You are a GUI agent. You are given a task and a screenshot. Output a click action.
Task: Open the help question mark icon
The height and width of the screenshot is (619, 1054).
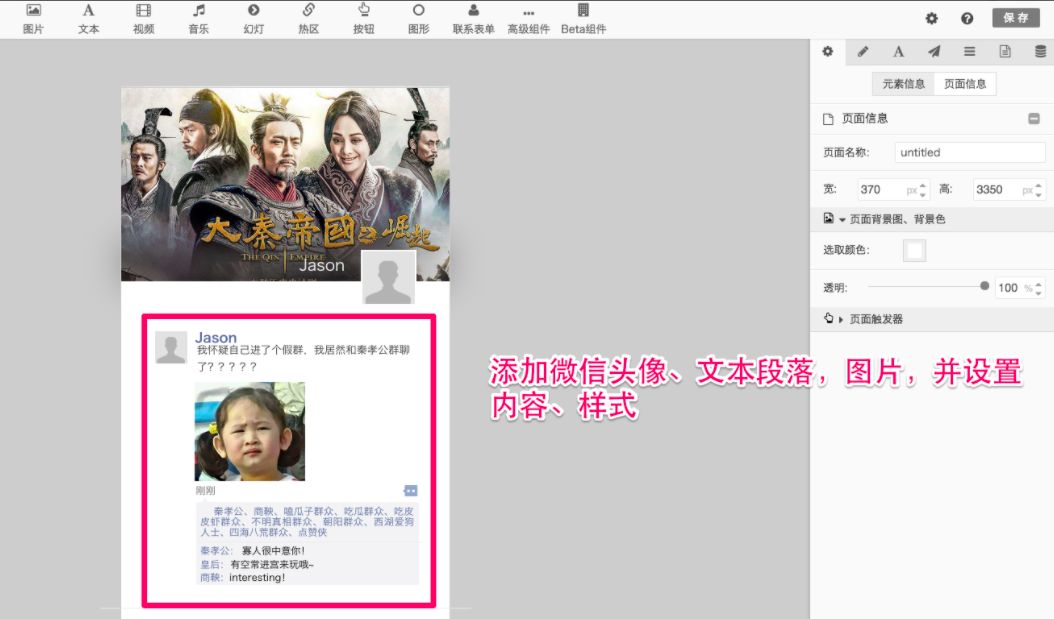click(967, 18)
